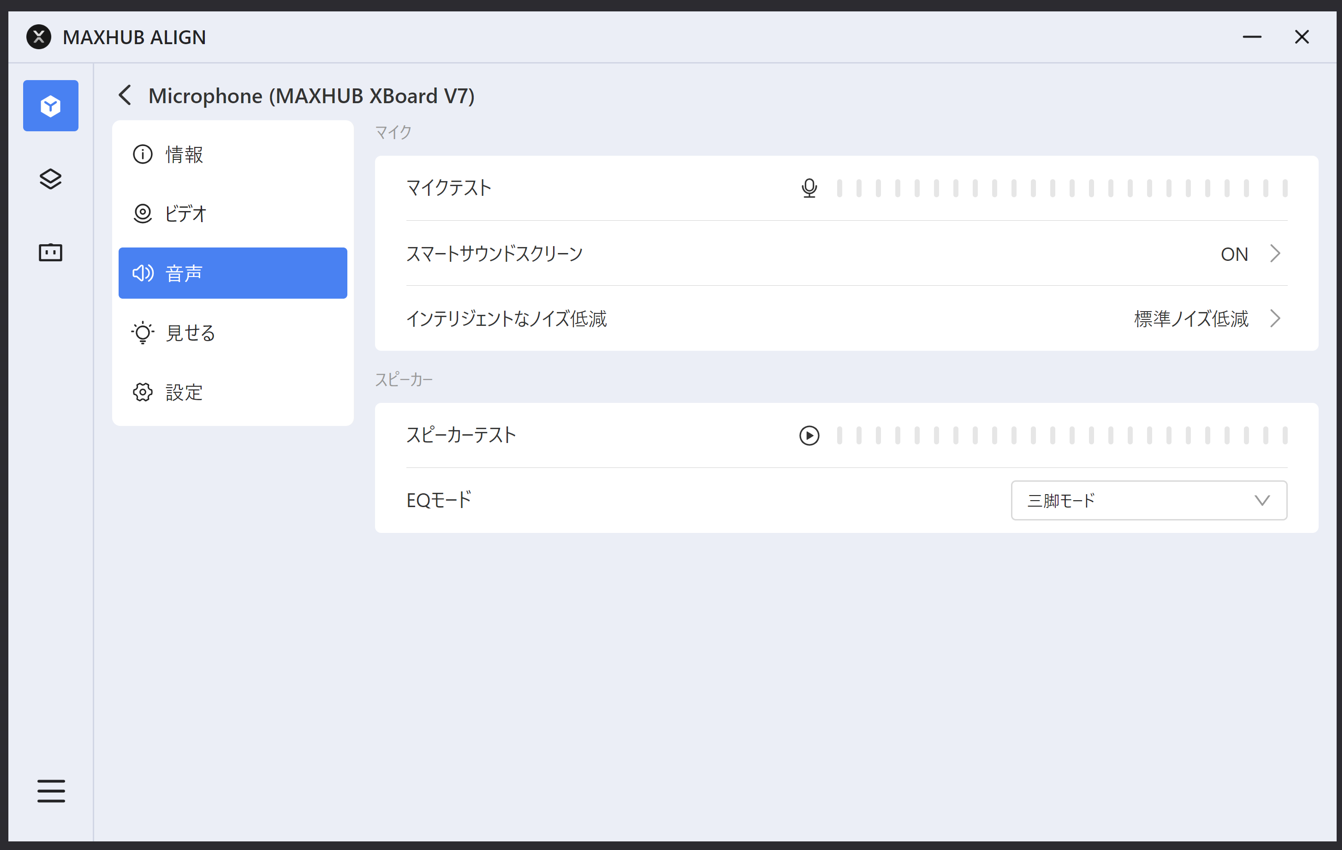Click the マイクテスト level meter
This screenshot has width=1342, height=850.
1062,188
